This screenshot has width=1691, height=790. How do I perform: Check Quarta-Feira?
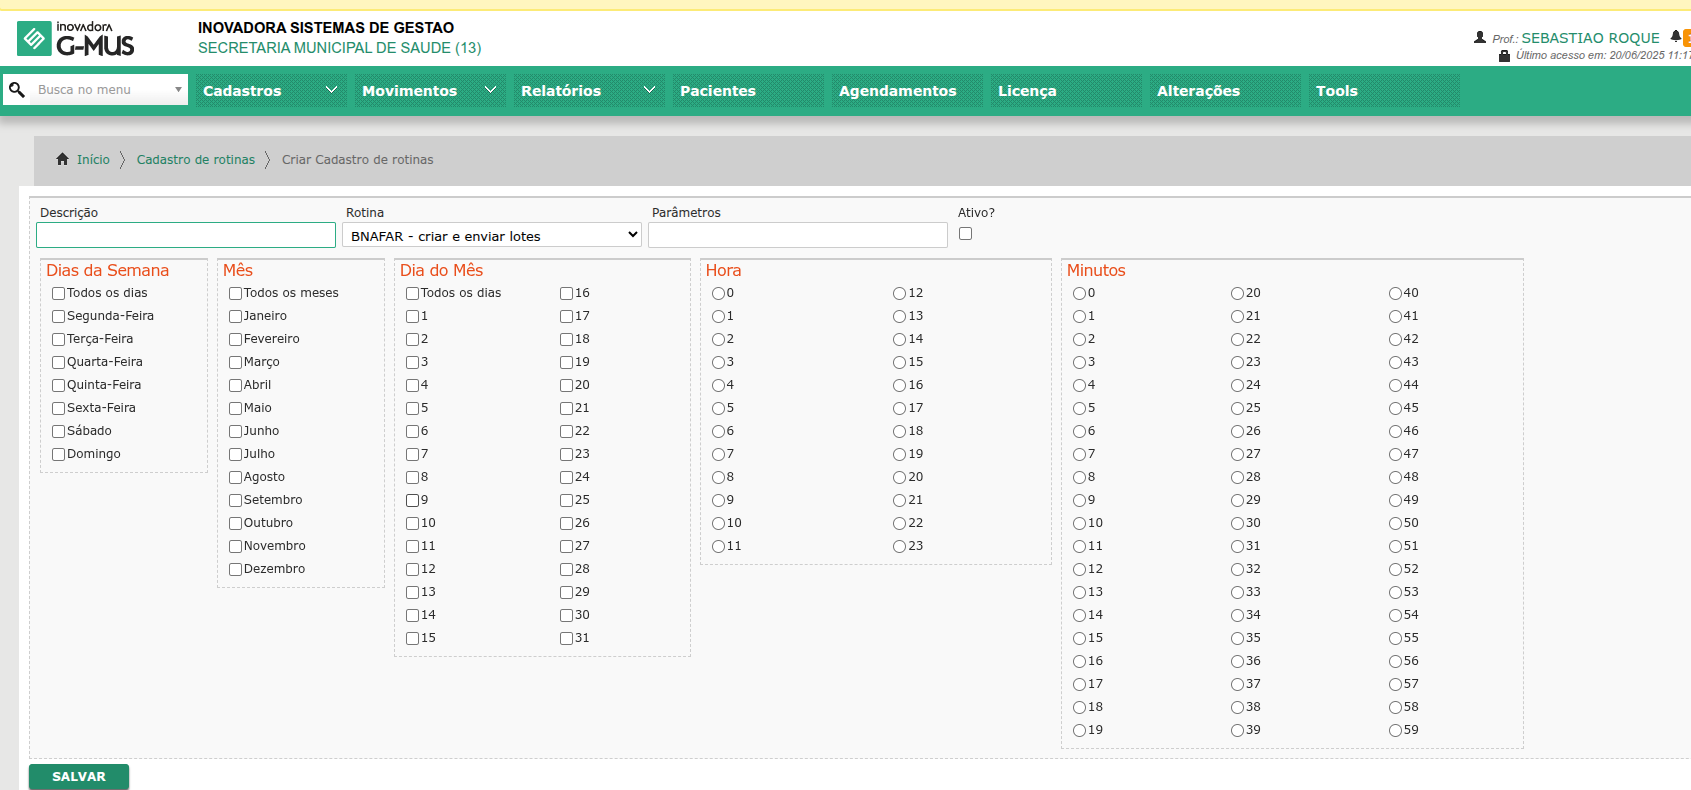click(x=58, y=363)
